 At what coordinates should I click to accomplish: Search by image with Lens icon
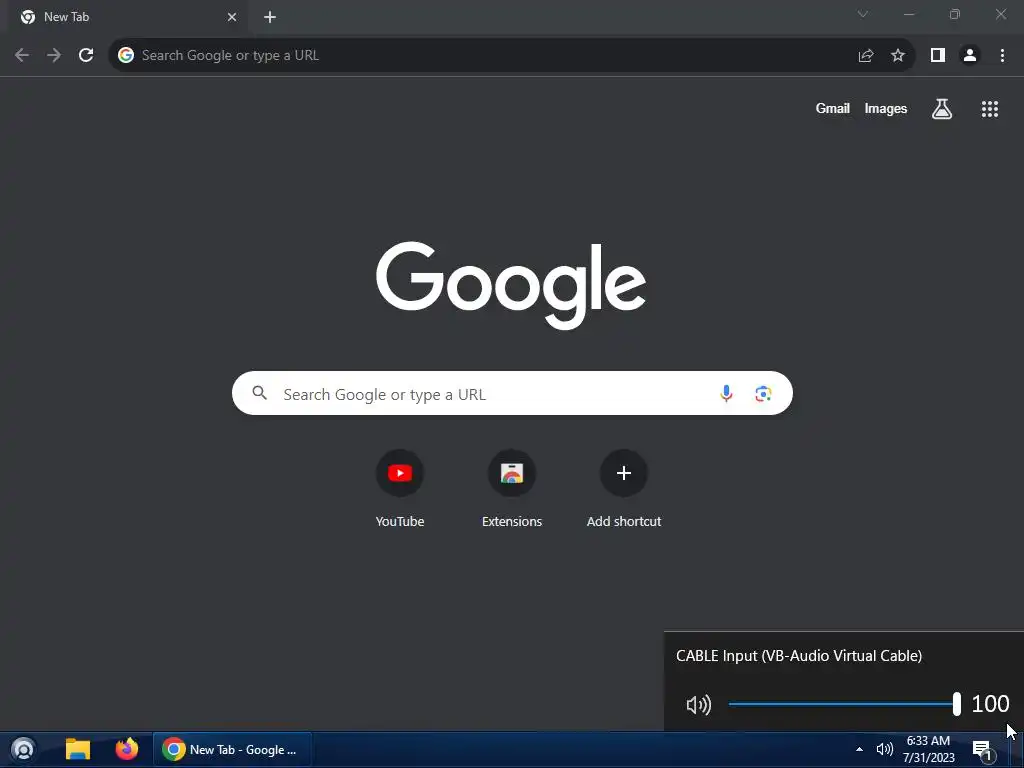tap(763, 394)
